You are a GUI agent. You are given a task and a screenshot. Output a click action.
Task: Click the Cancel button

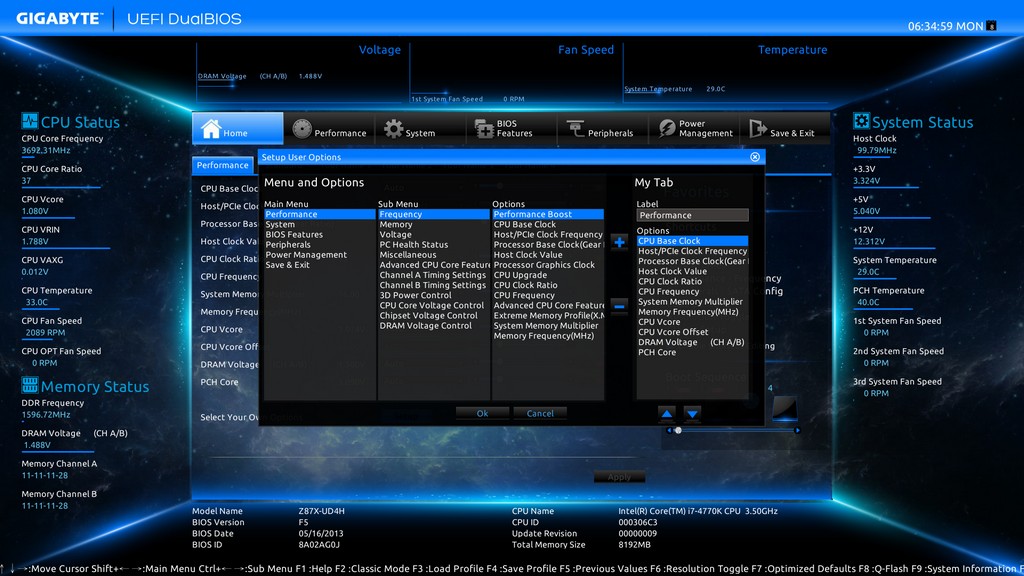point(540,413)
